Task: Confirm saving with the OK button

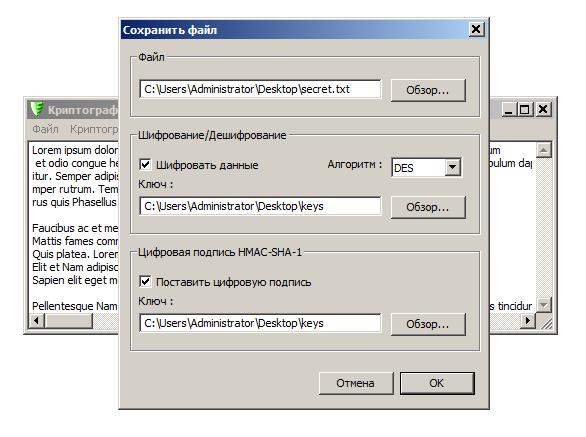Action: click(437, 383)
